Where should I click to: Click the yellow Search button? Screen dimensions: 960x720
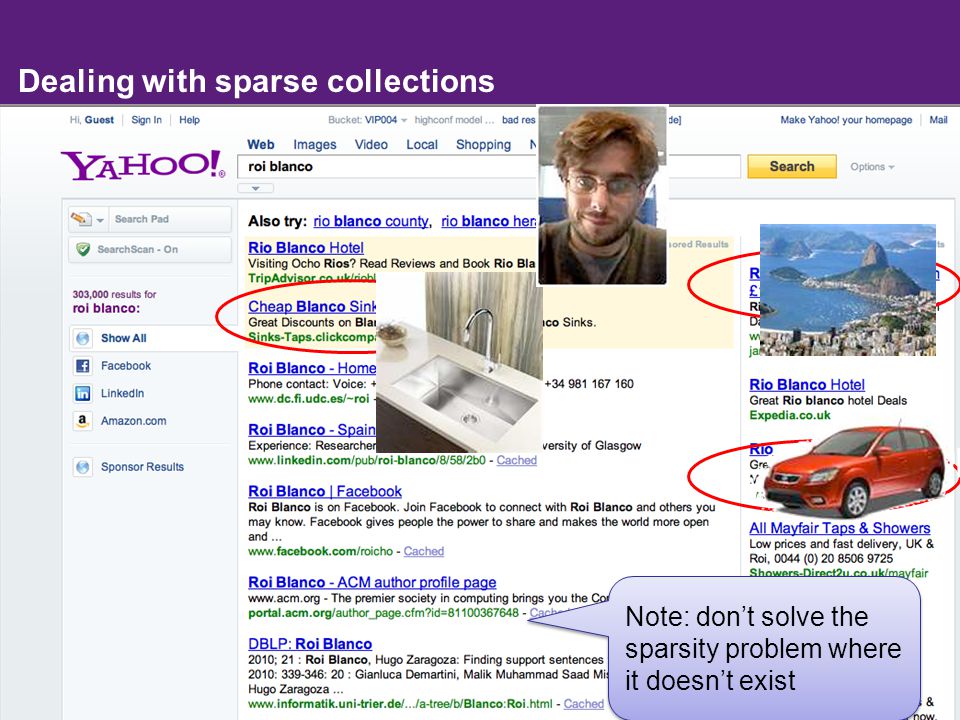click(x=792, y=167)
